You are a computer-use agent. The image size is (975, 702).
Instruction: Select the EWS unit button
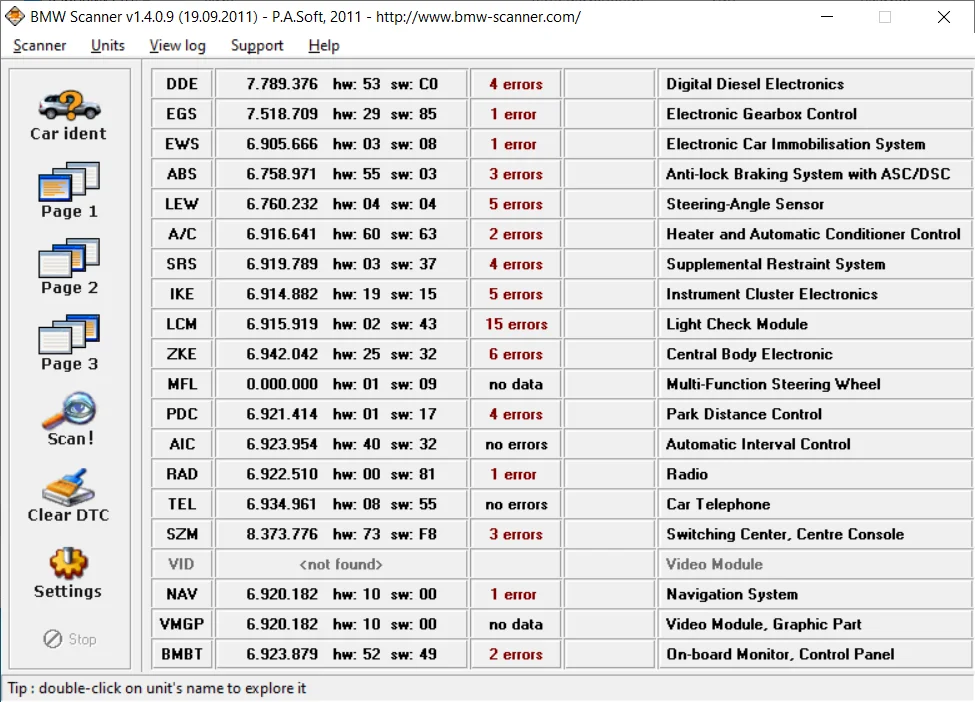point(182,144)
